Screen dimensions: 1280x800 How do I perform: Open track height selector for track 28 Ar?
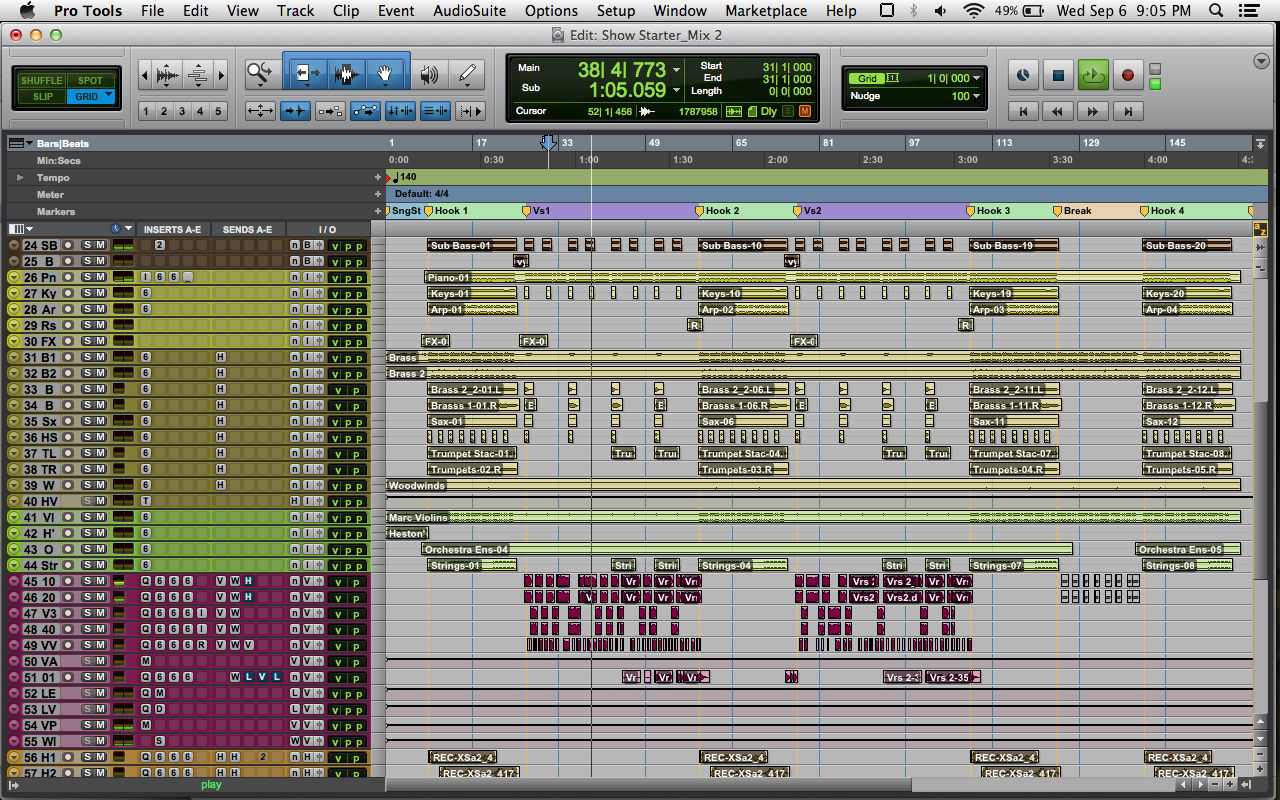point(13,309)
